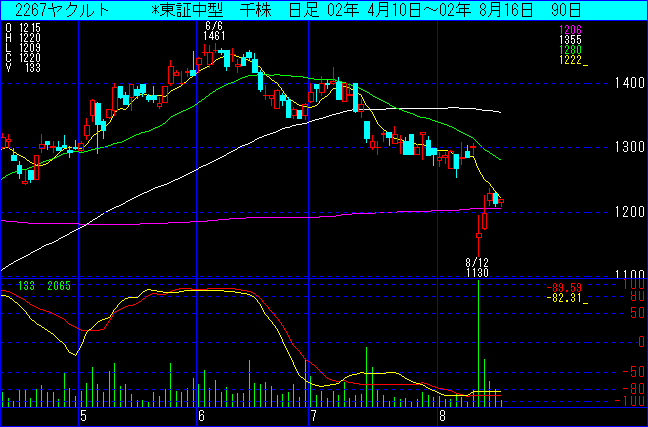The height and width of the screenshot is (427, 648).
Task: Click the yellow moving-average value 1222
Action: (x=570, y=60)
